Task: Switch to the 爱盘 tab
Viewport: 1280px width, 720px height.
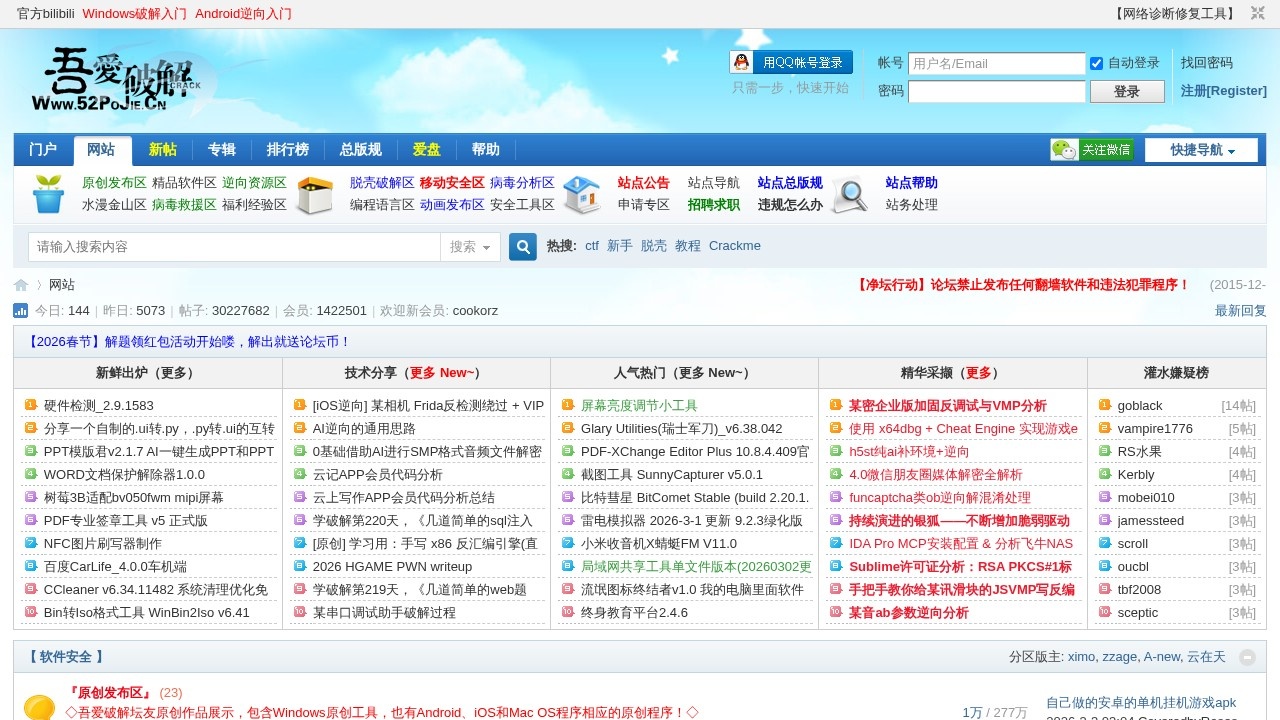Action: point(425,149)
